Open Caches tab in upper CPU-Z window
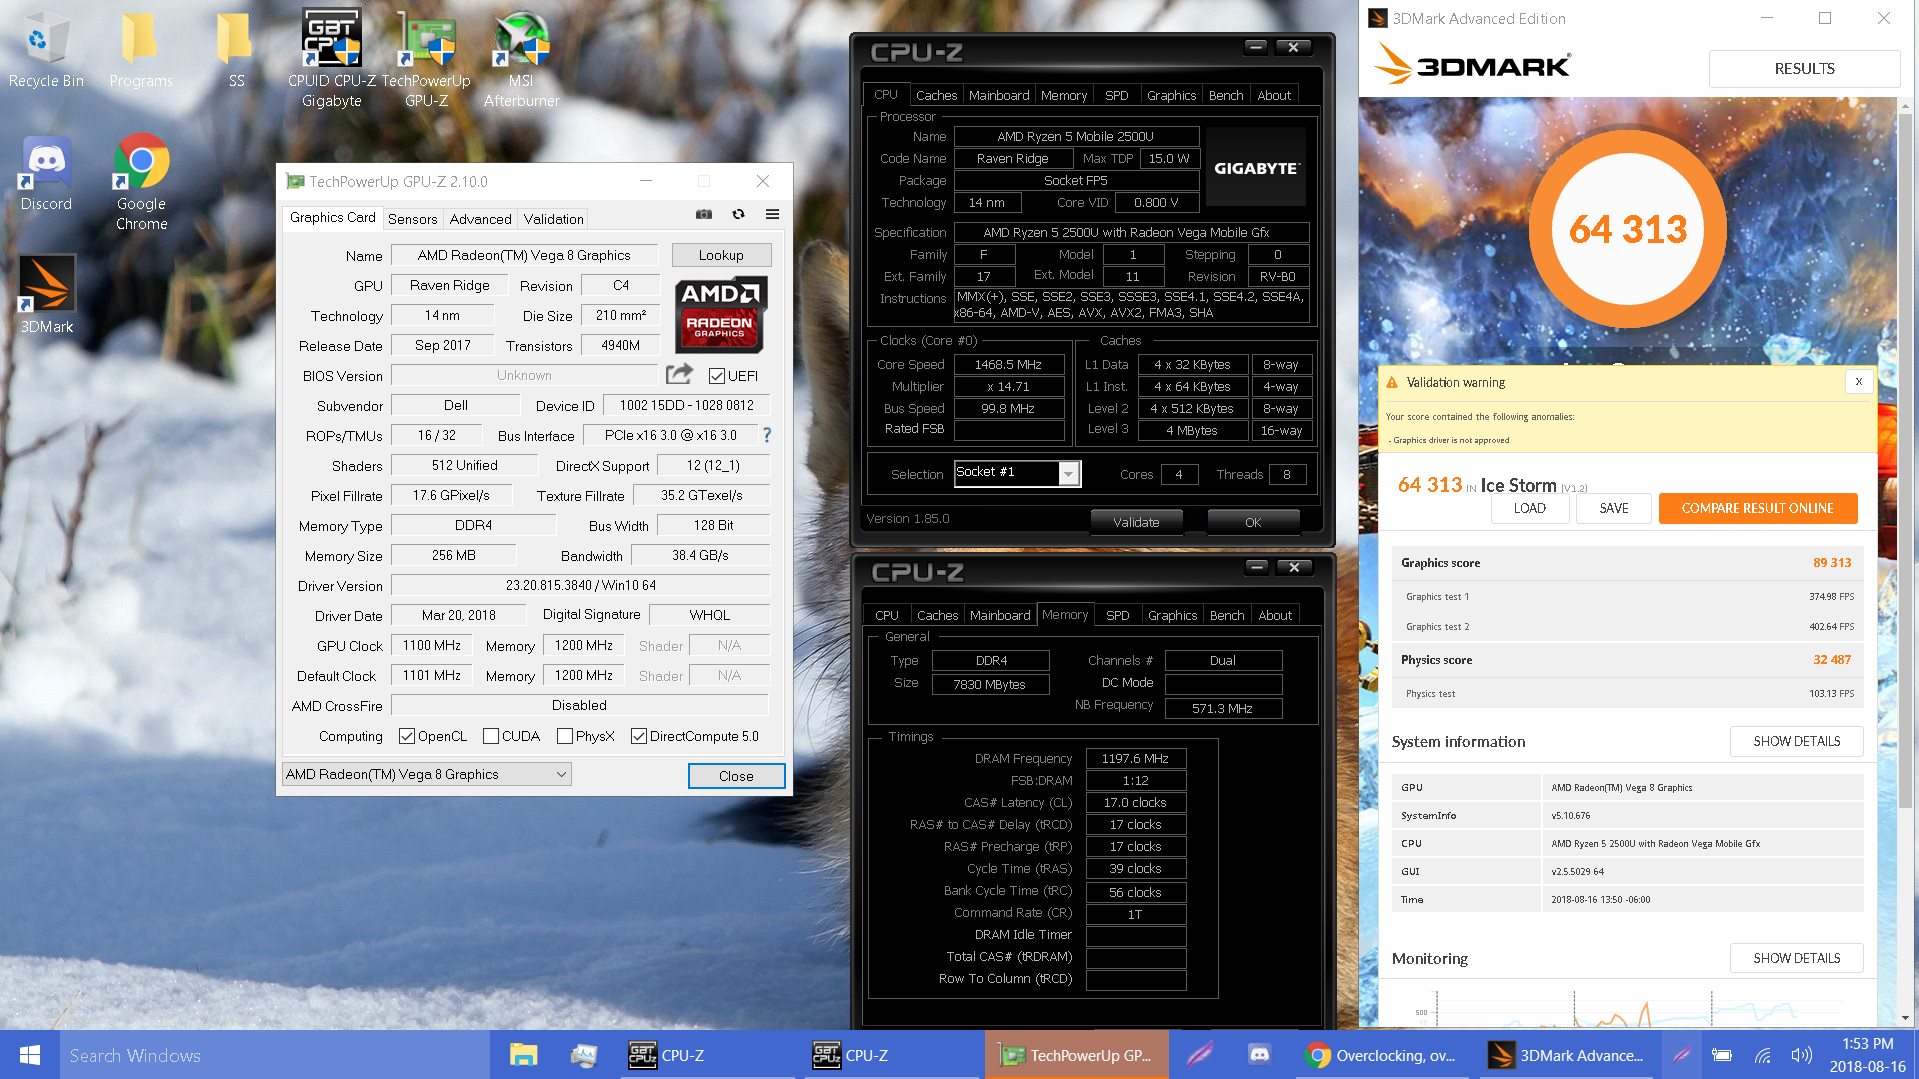 pyautogui.click(x=936, y=95)
